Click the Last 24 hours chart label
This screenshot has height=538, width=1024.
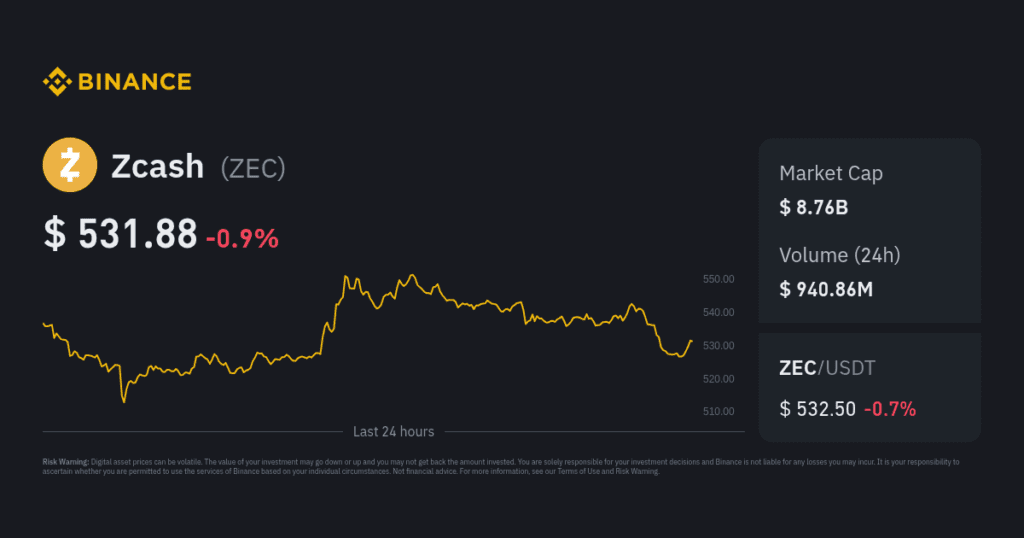(x=393, y=432)
